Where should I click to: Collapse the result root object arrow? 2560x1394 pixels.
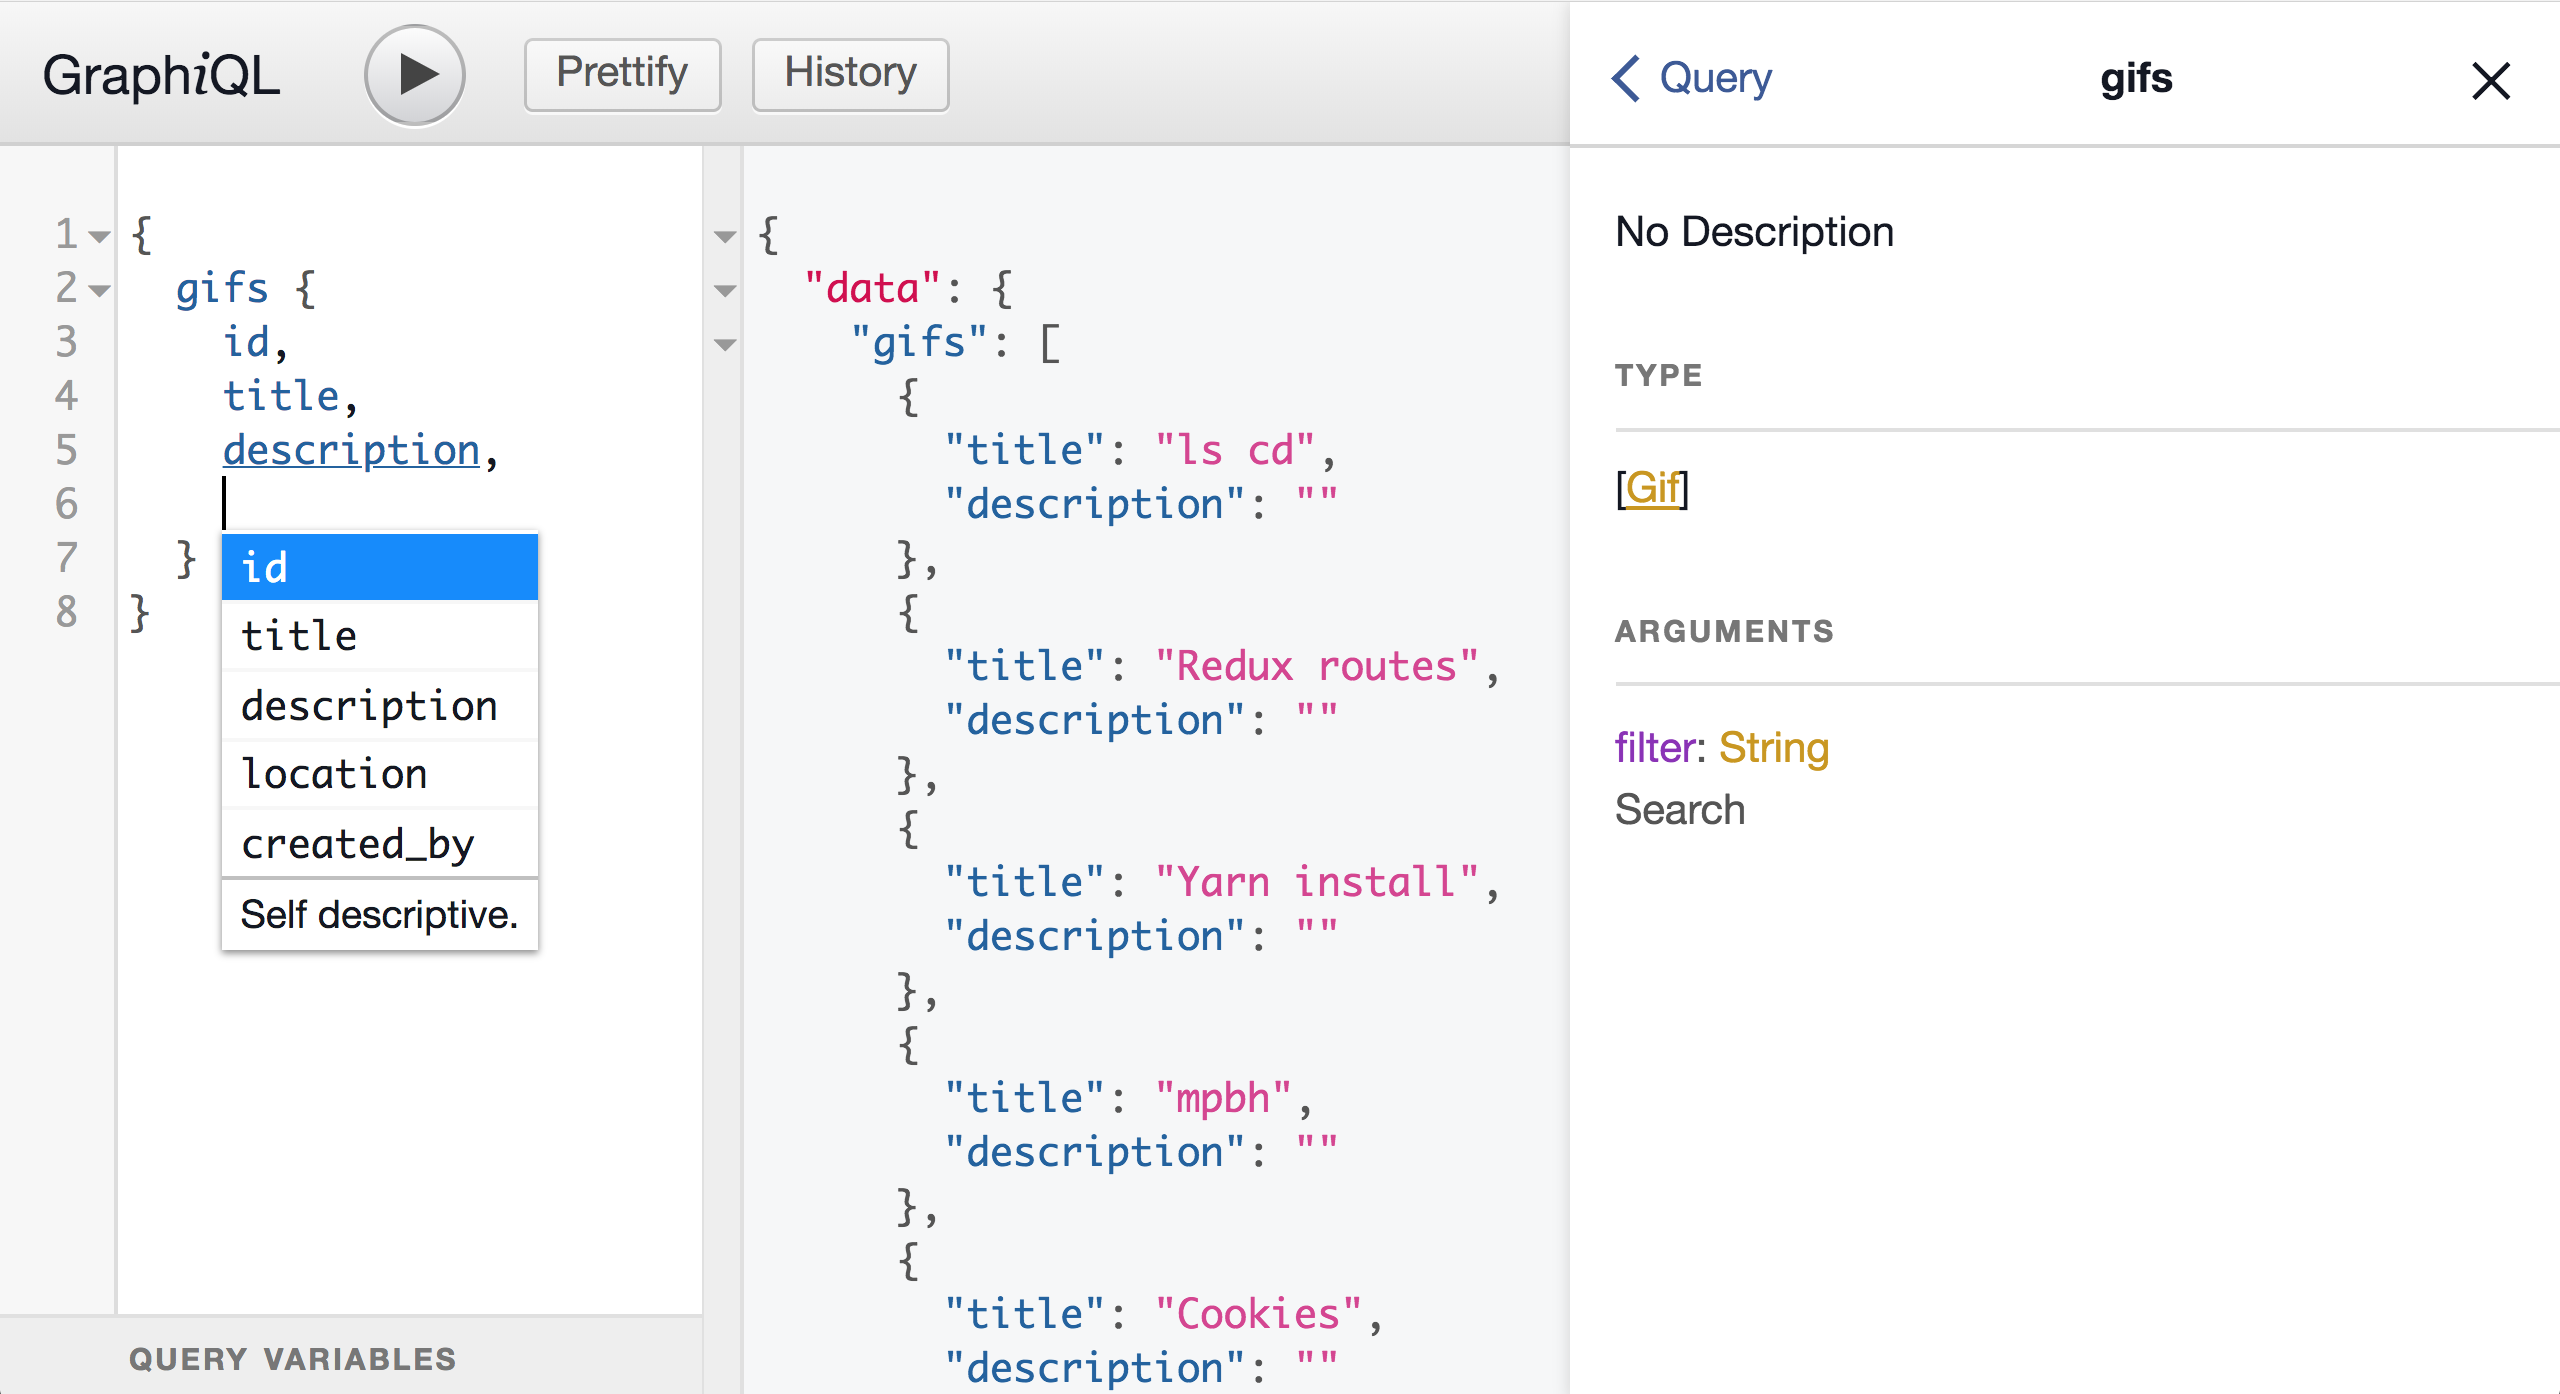click(725, 237)
